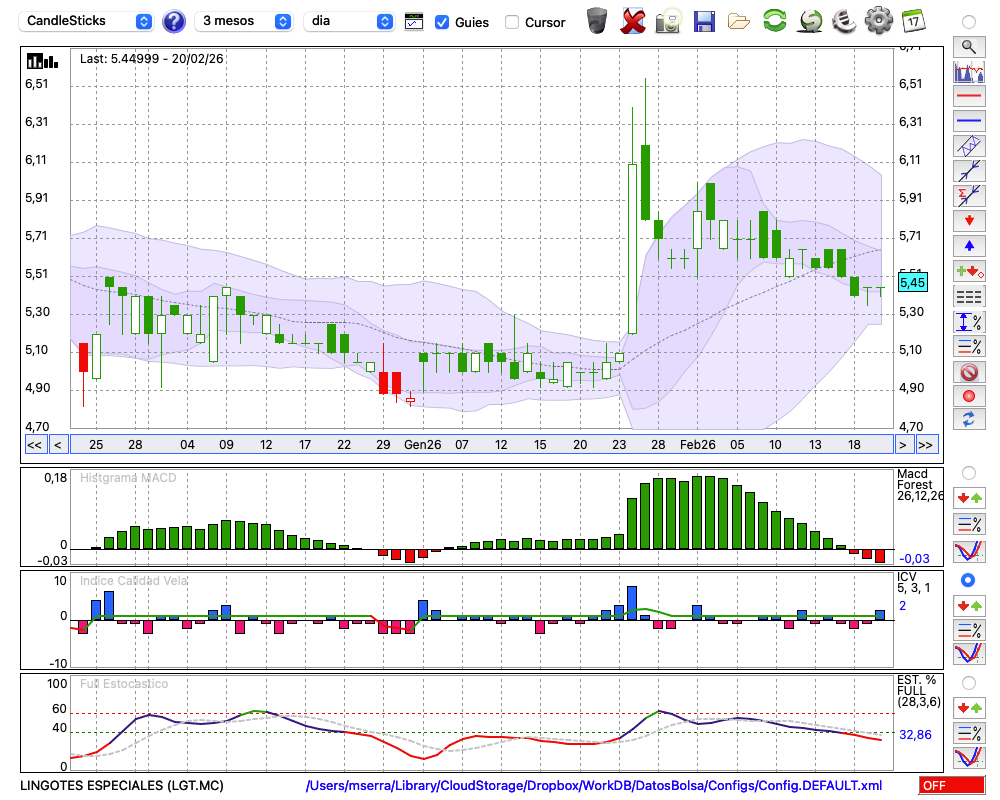Image resolution: width=1000 pixels, height=800 pixels.
Task: Open the Config.DEFAULT.xml file path link
Action: [594, 786]
